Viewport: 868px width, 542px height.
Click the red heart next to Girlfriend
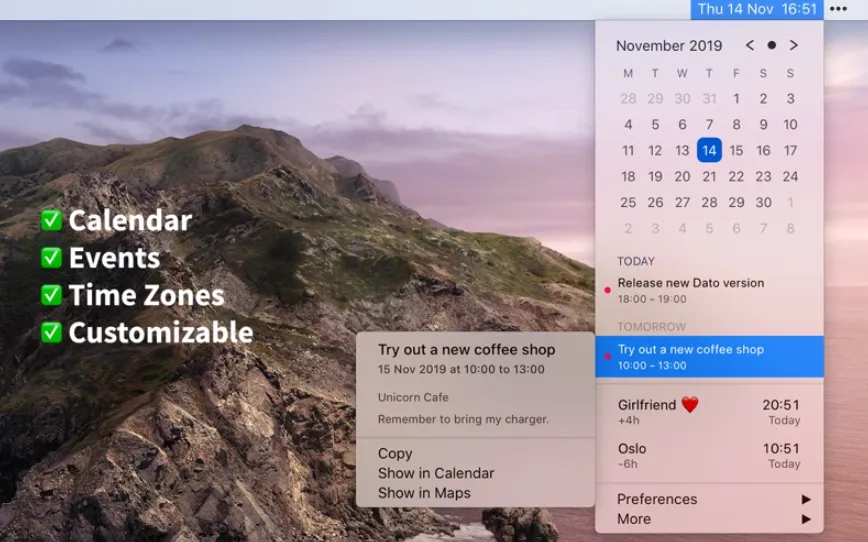coord(690,405)
